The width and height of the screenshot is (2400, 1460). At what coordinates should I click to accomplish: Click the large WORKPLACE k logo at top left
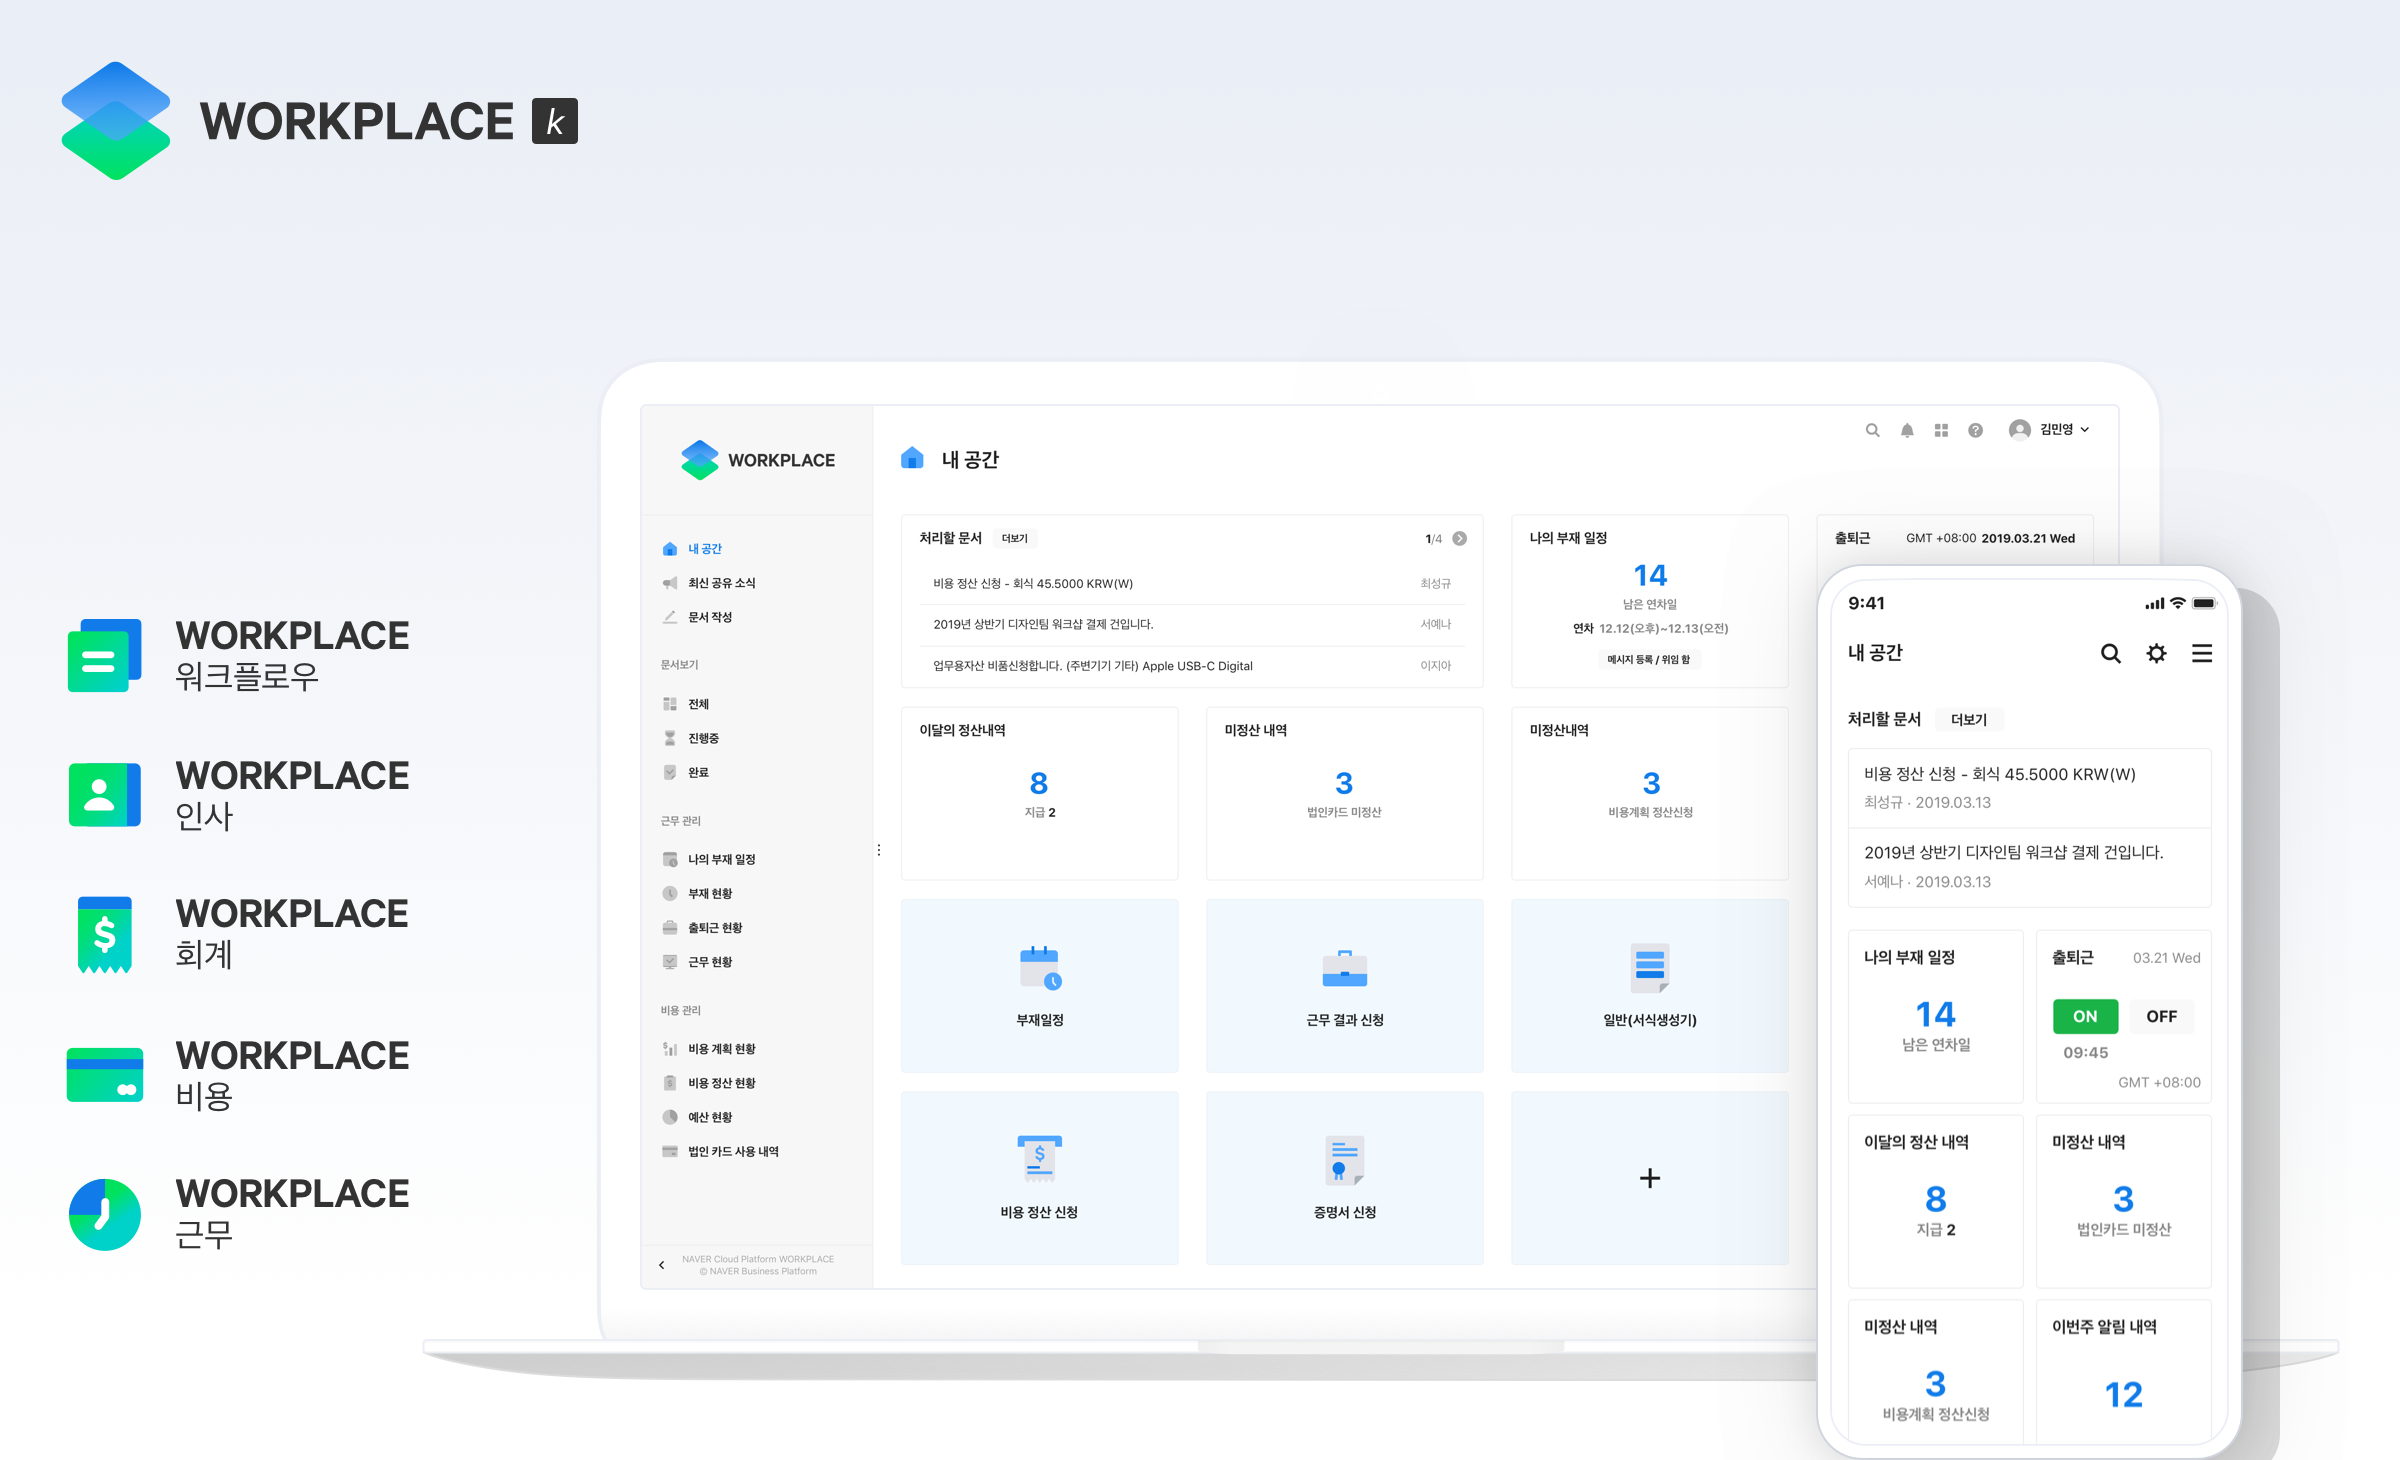(320, 121)
